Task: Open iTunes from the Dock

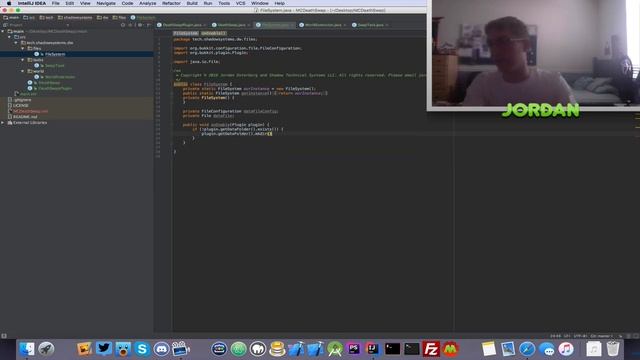Action: (x=566, y=349)
